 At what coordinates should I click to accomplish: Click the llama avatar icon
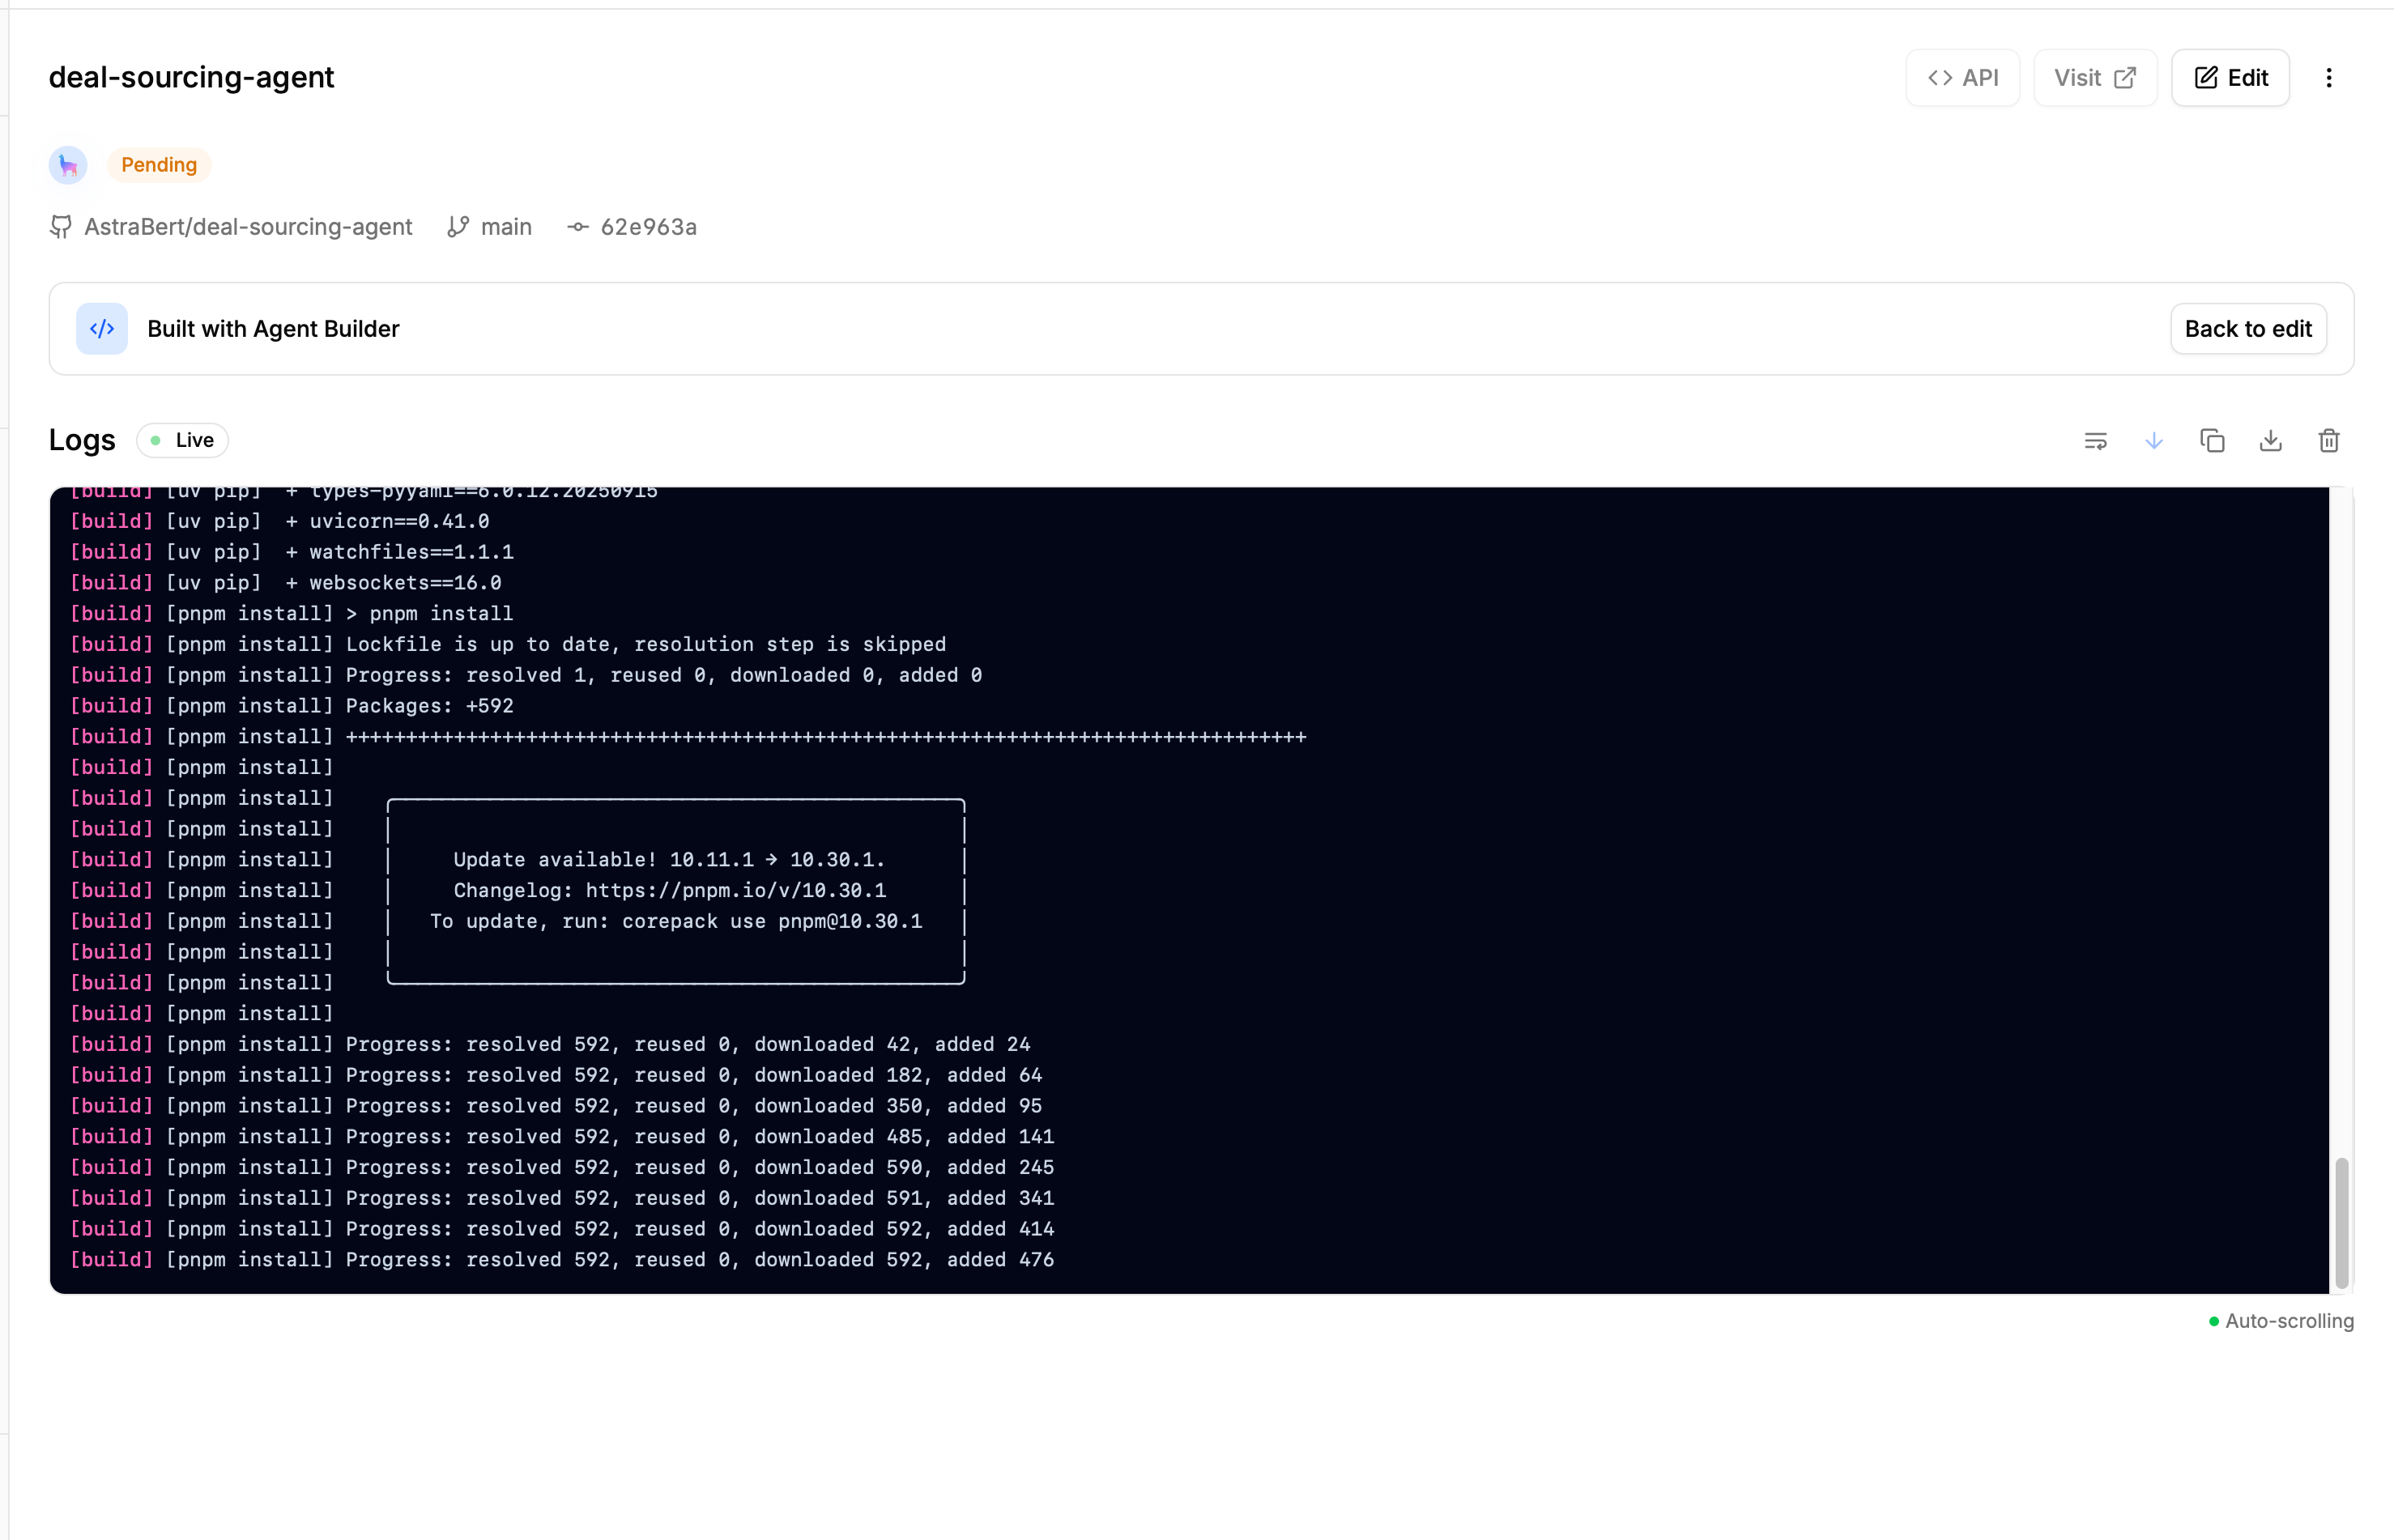pyautogui.click(x=68, y=165)
